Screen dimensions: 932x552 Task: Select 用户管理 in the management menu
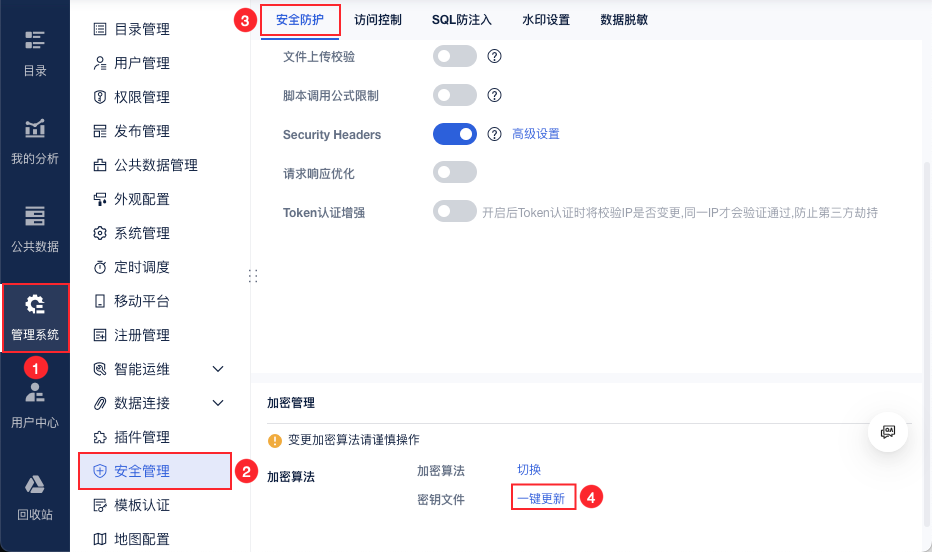click(141, 63)
